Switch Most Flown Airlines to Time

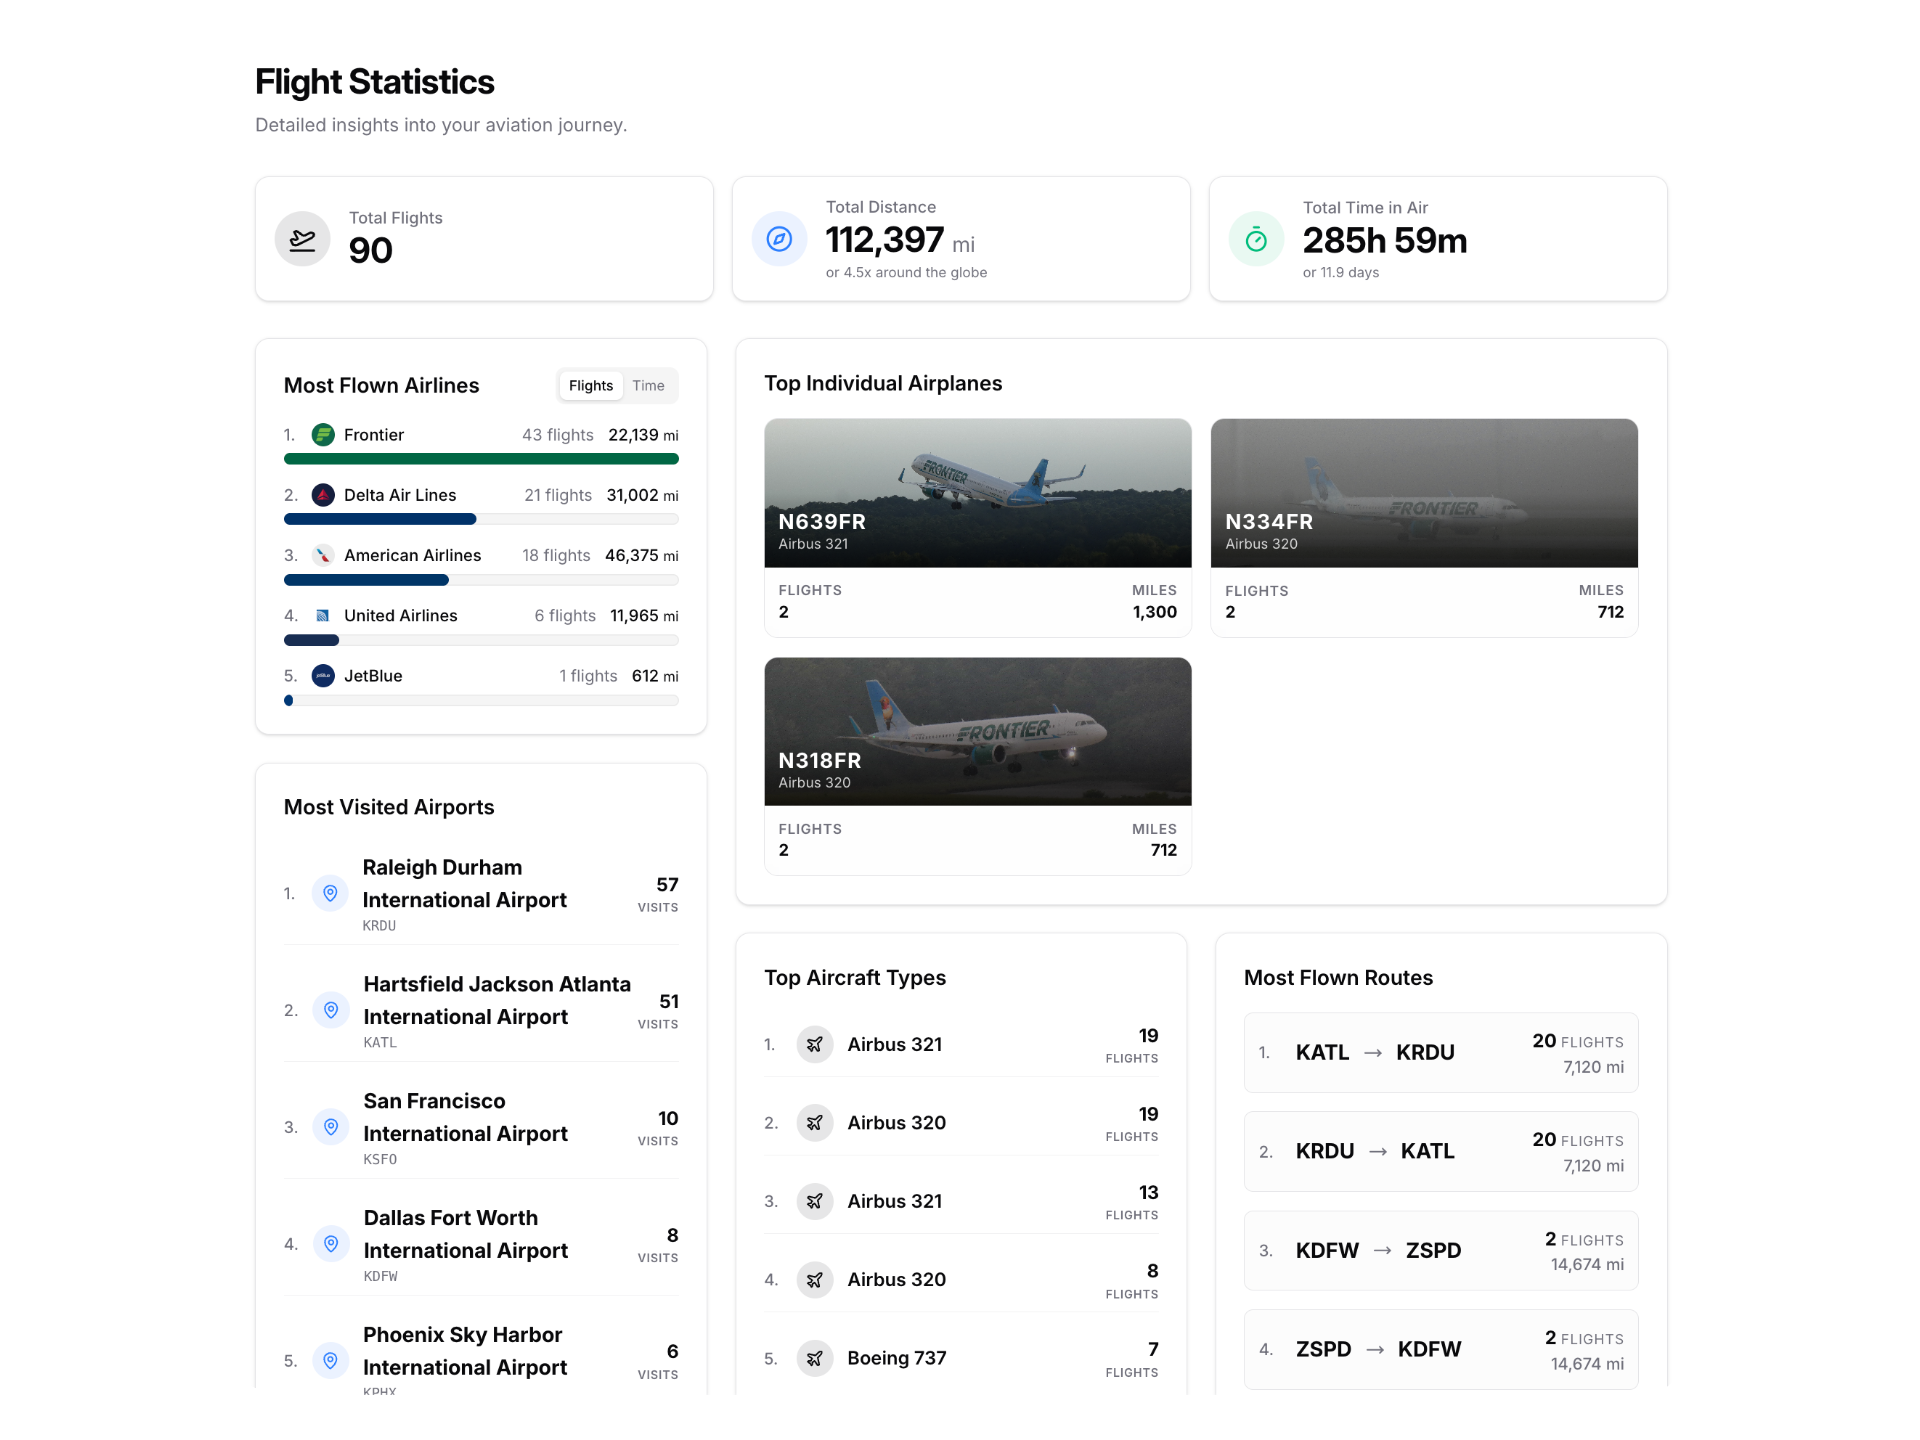(648, 386)
